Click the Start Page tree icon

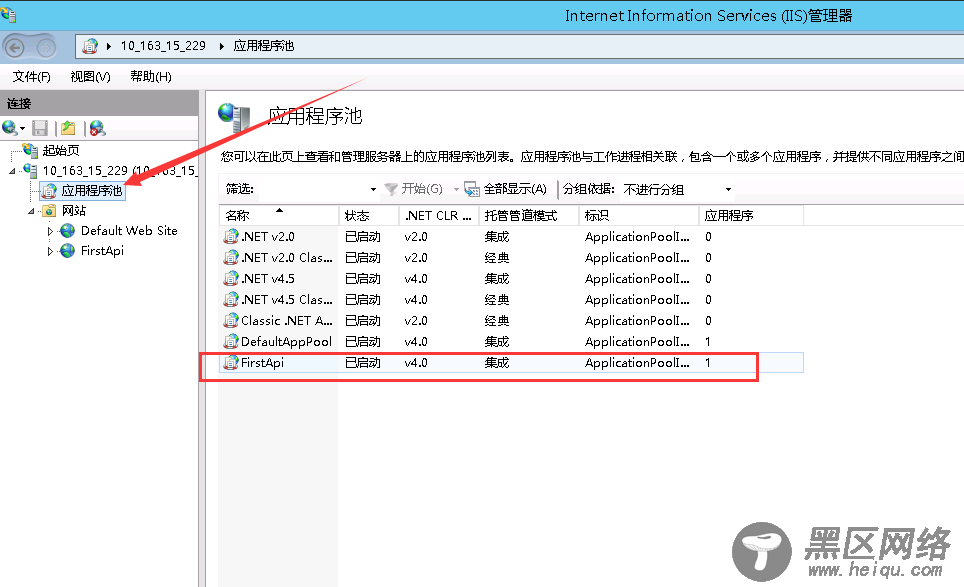coord(30,150)
